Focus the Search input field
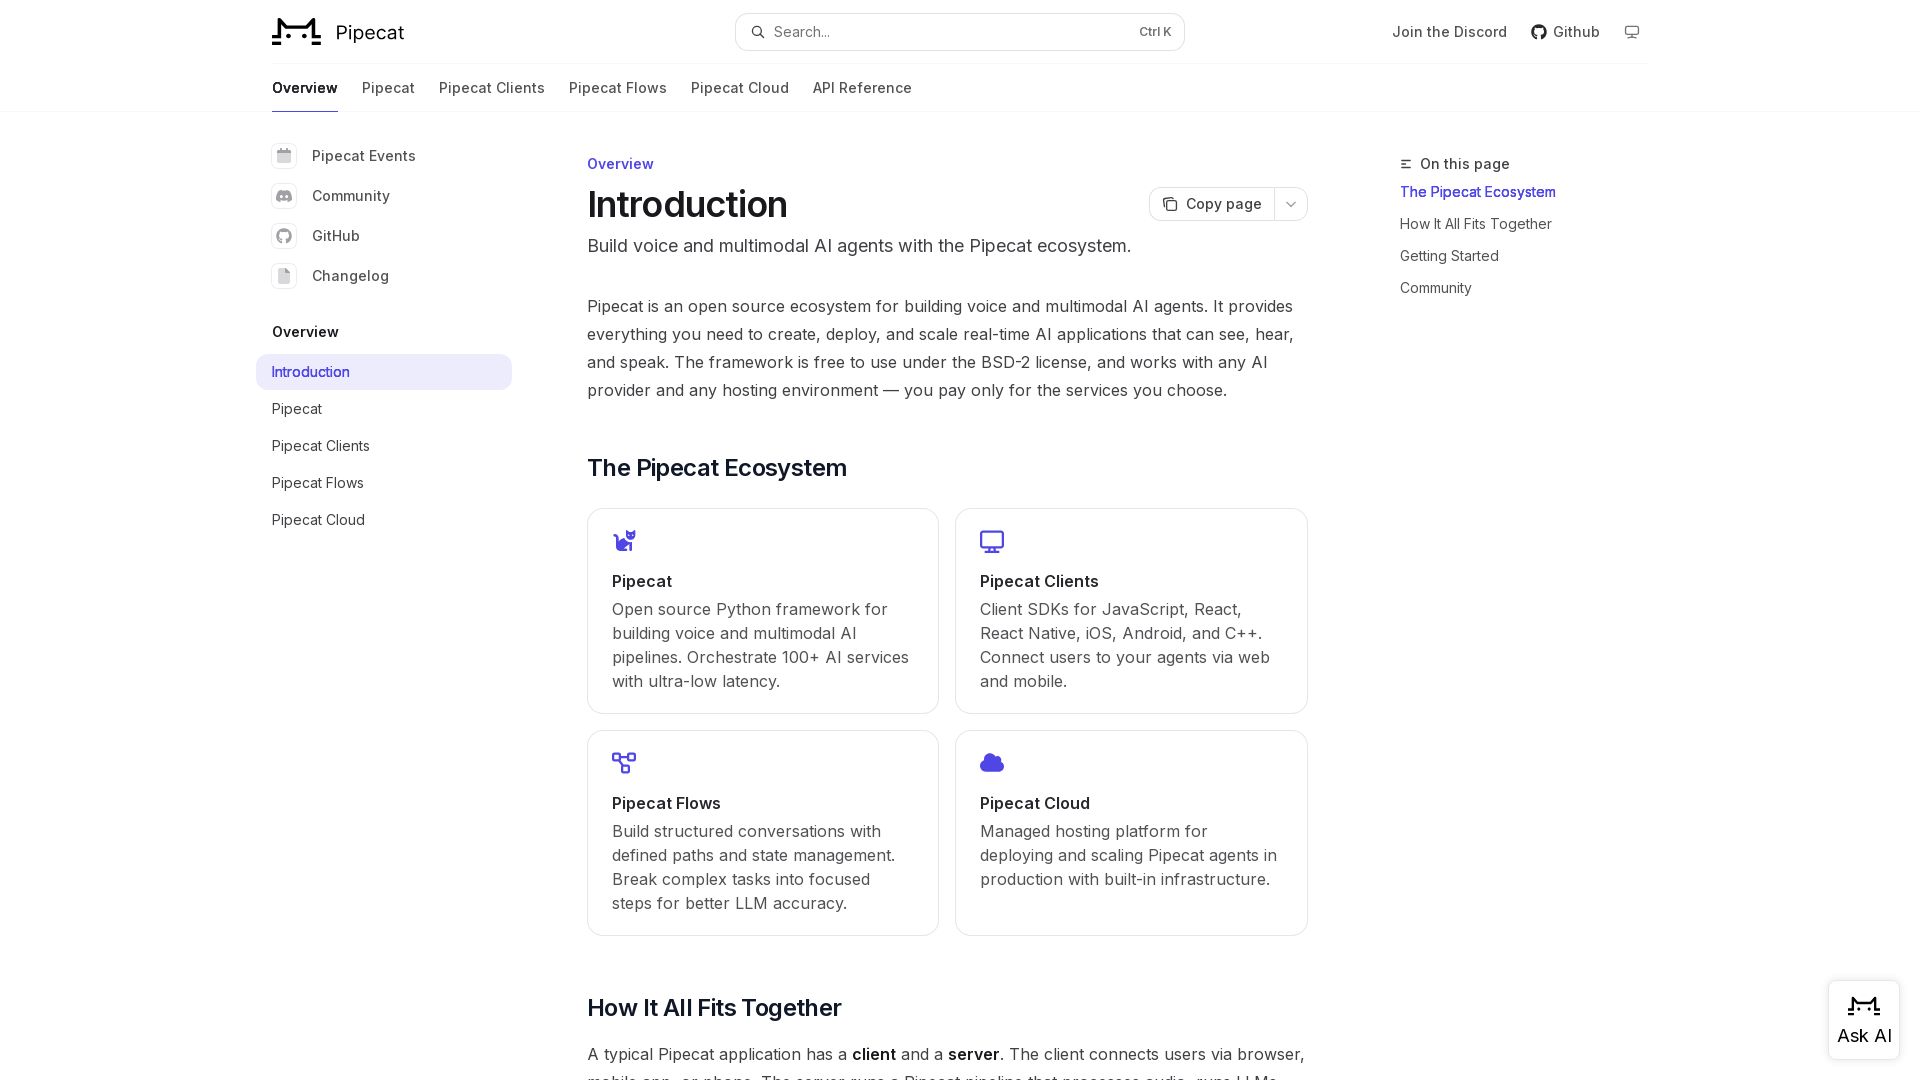Image resolution: width=1920 pixels, height=1080 pixels. (x=960, y=32)
